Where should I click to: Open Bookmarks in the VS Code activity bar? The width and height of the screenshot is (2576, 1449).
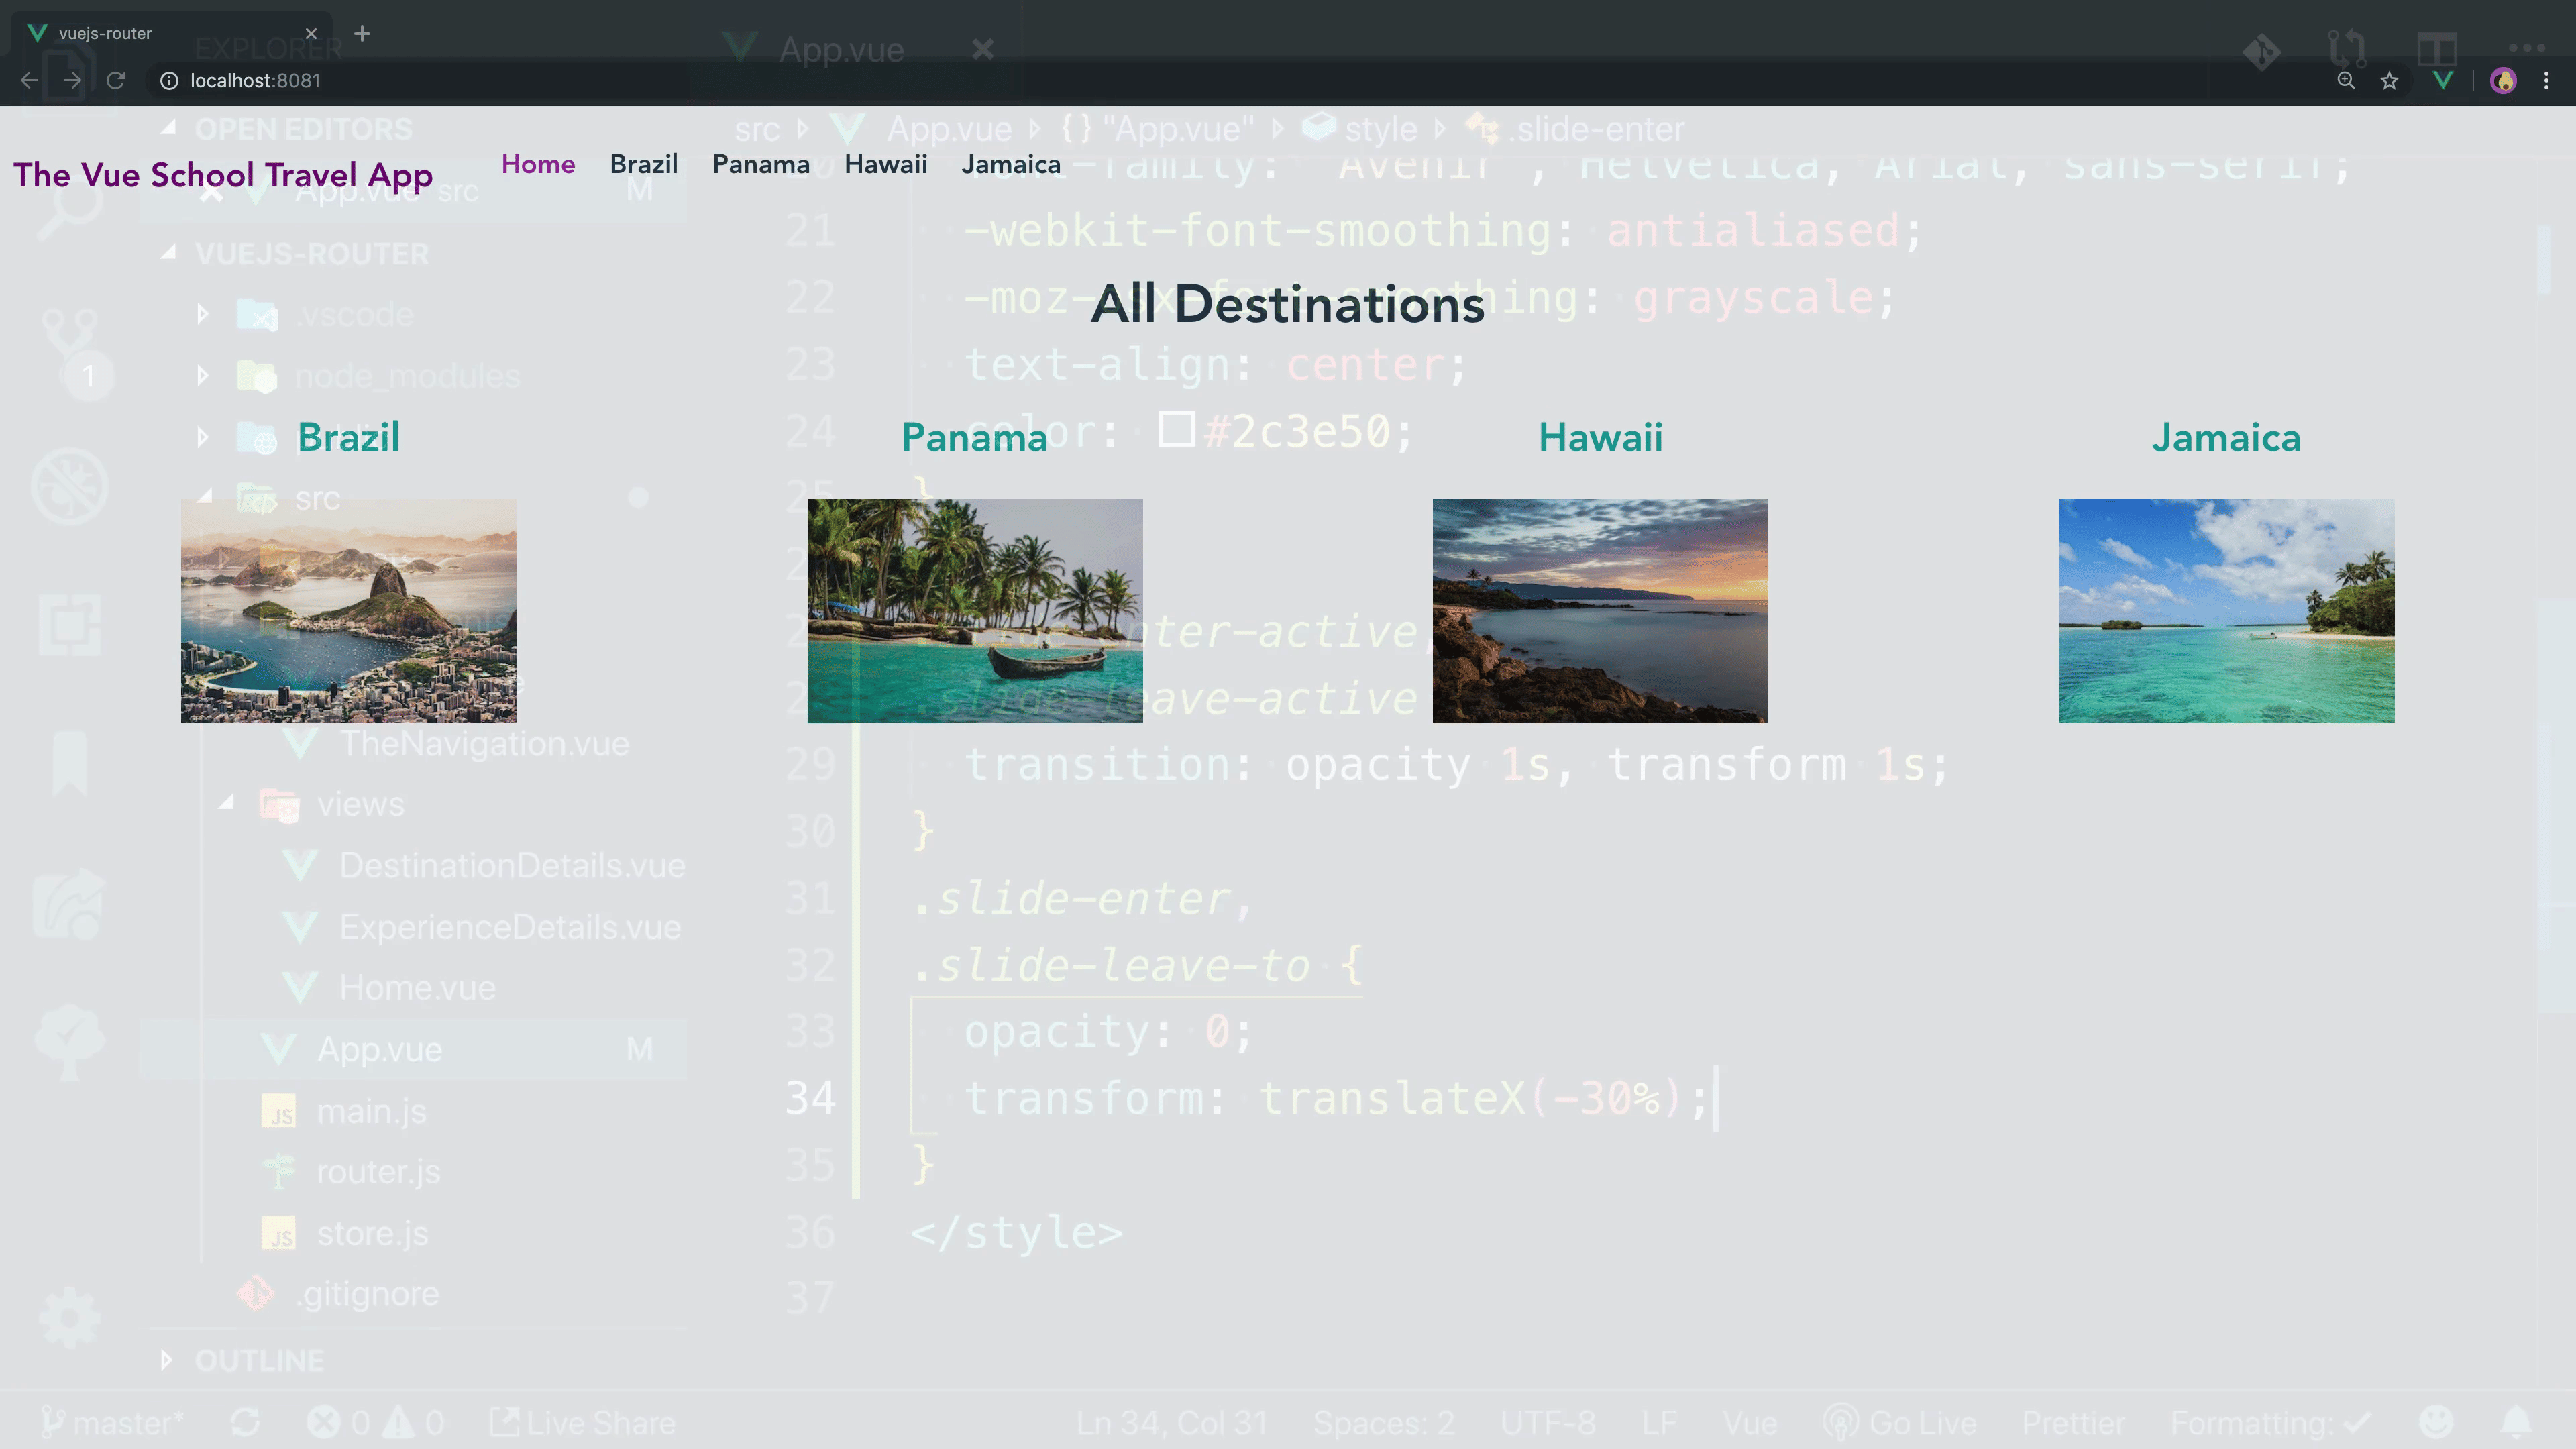[x=69, y=763]
